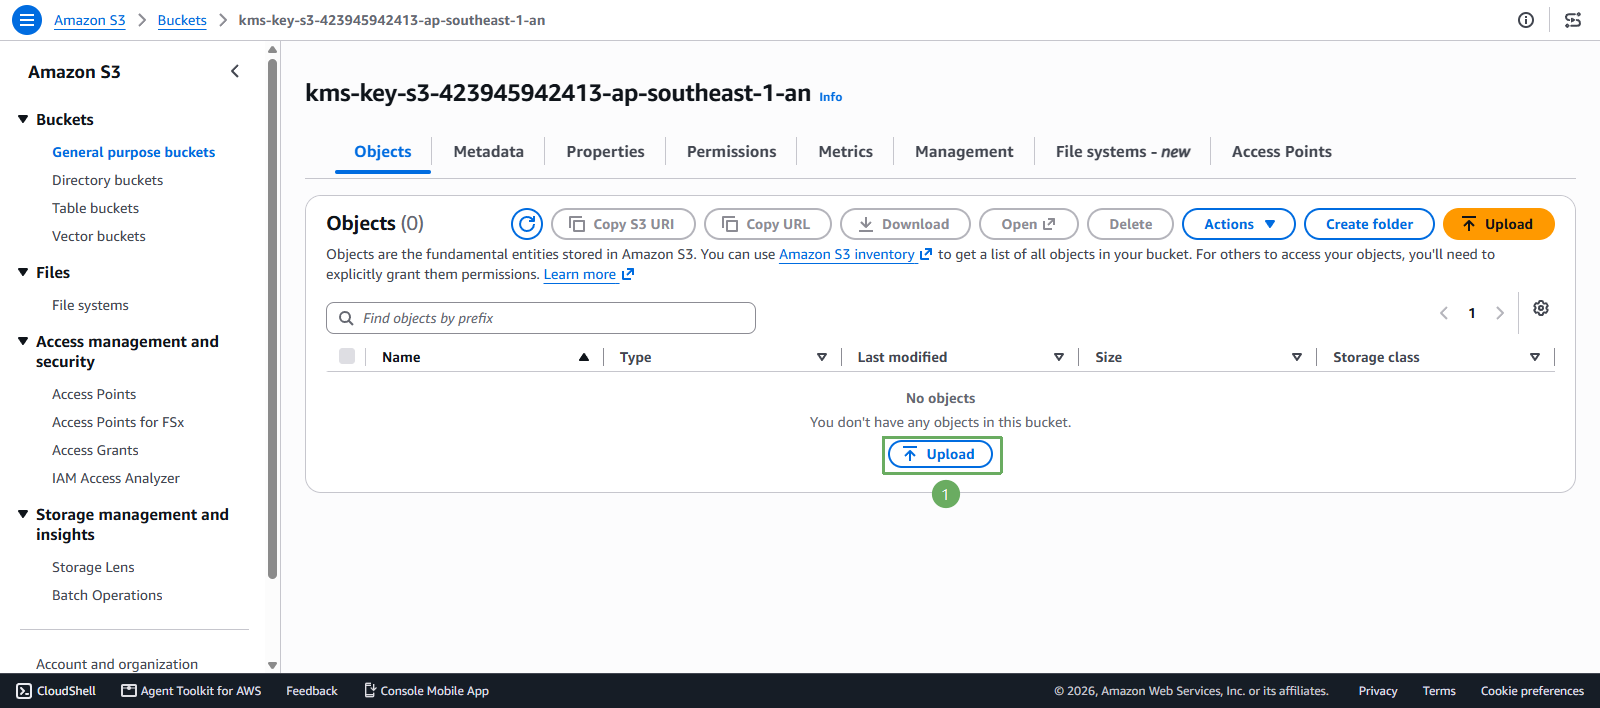1600x708 pixels.
Task: Click the info circle icon in top bar
Action: click(x=1526, y=20)
